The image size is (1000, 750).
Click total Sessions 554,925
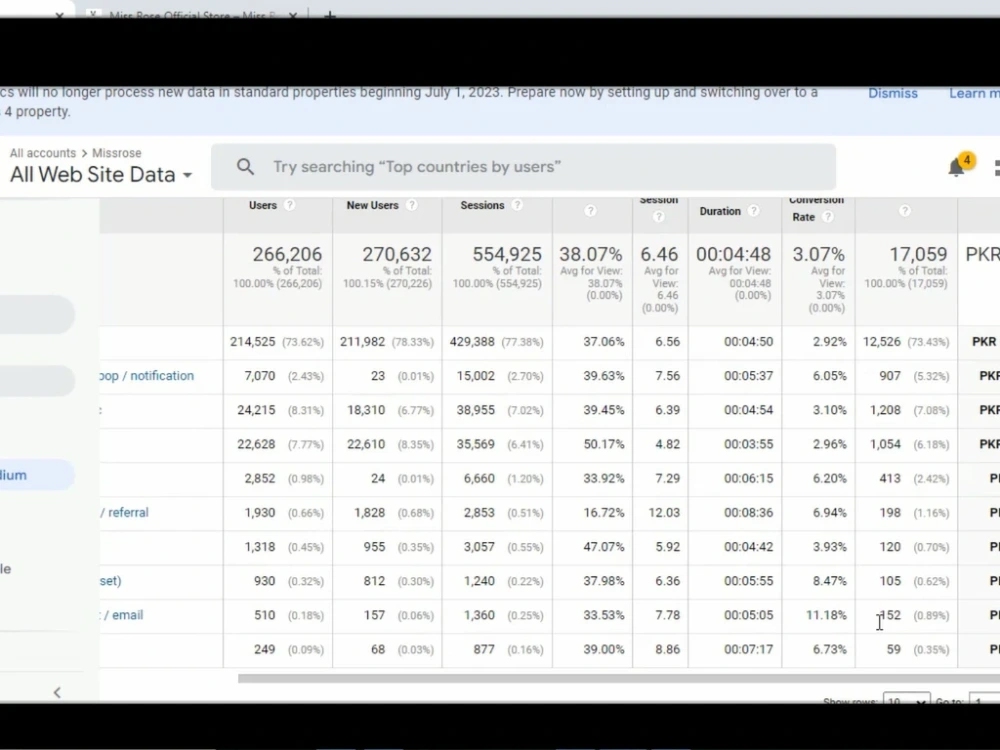click(507, 254)
